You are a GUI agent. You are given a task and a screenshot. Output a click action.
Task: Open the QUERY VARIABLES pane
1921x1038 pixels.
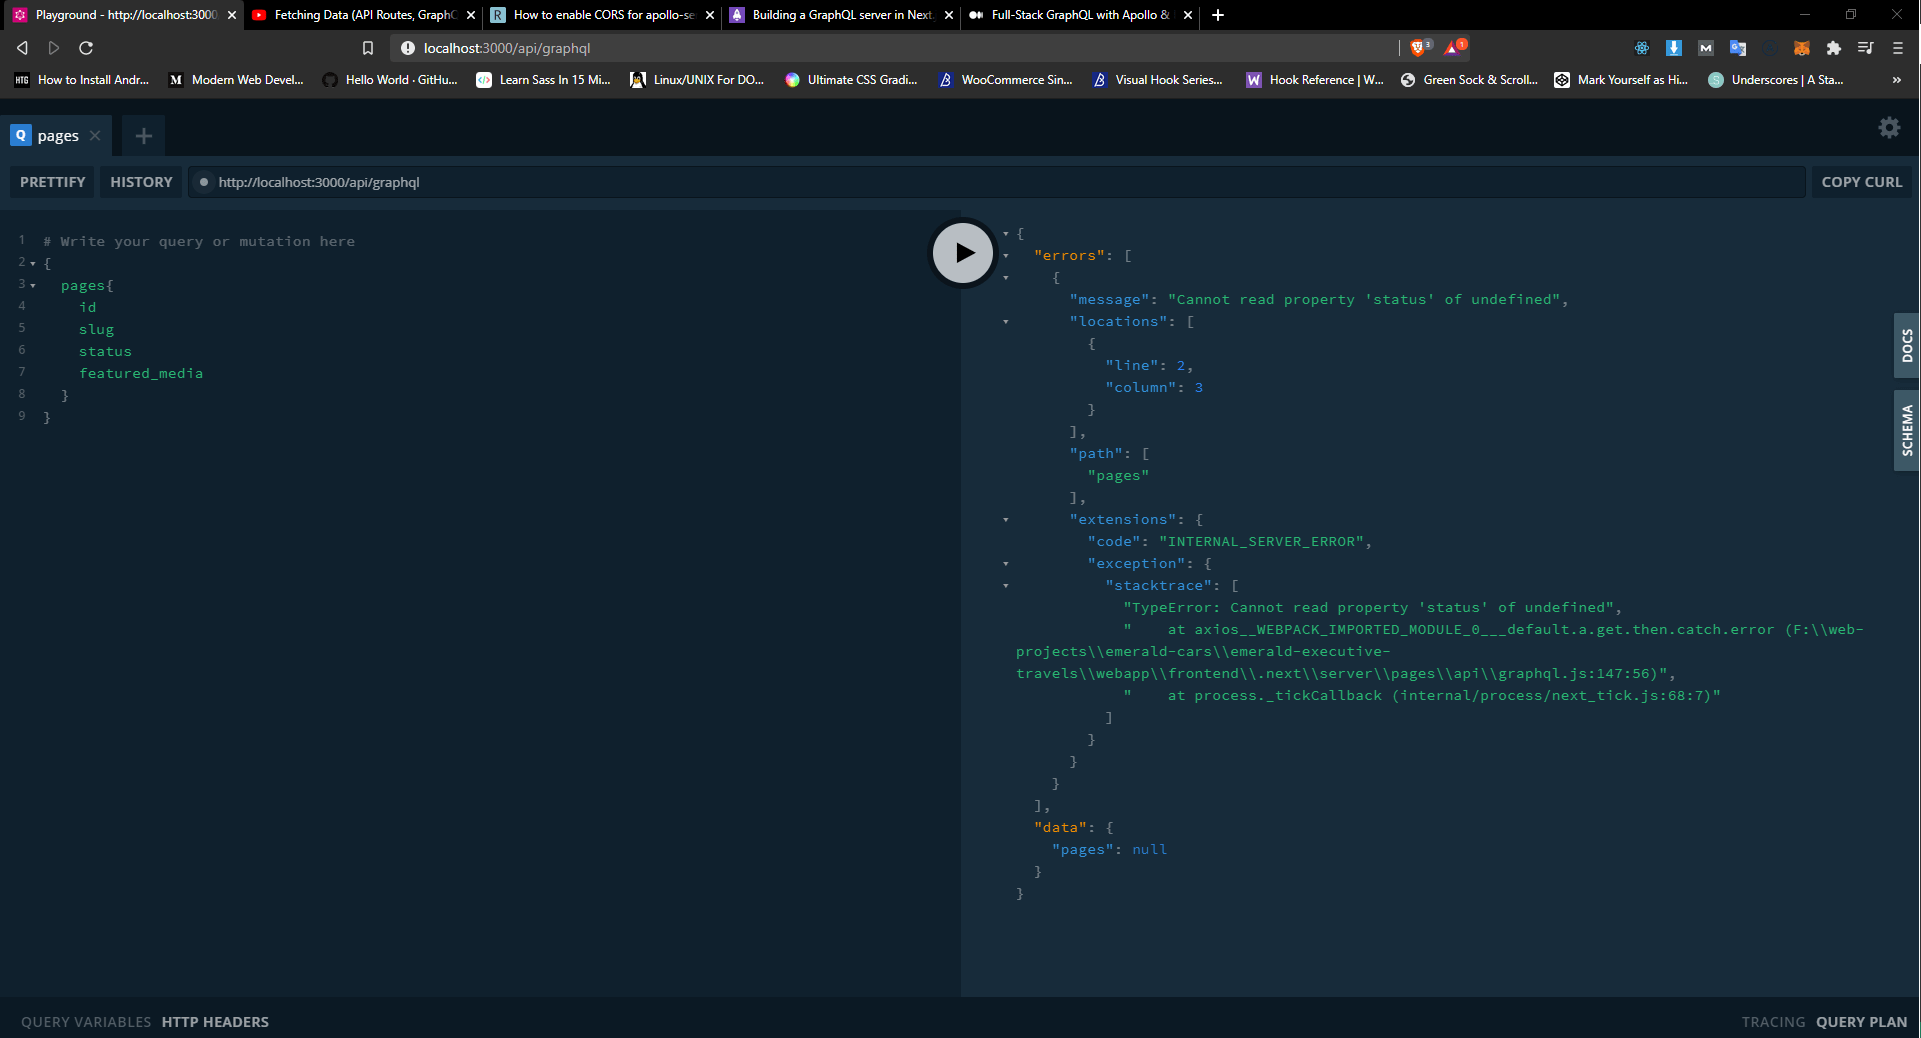(86, 1022)
